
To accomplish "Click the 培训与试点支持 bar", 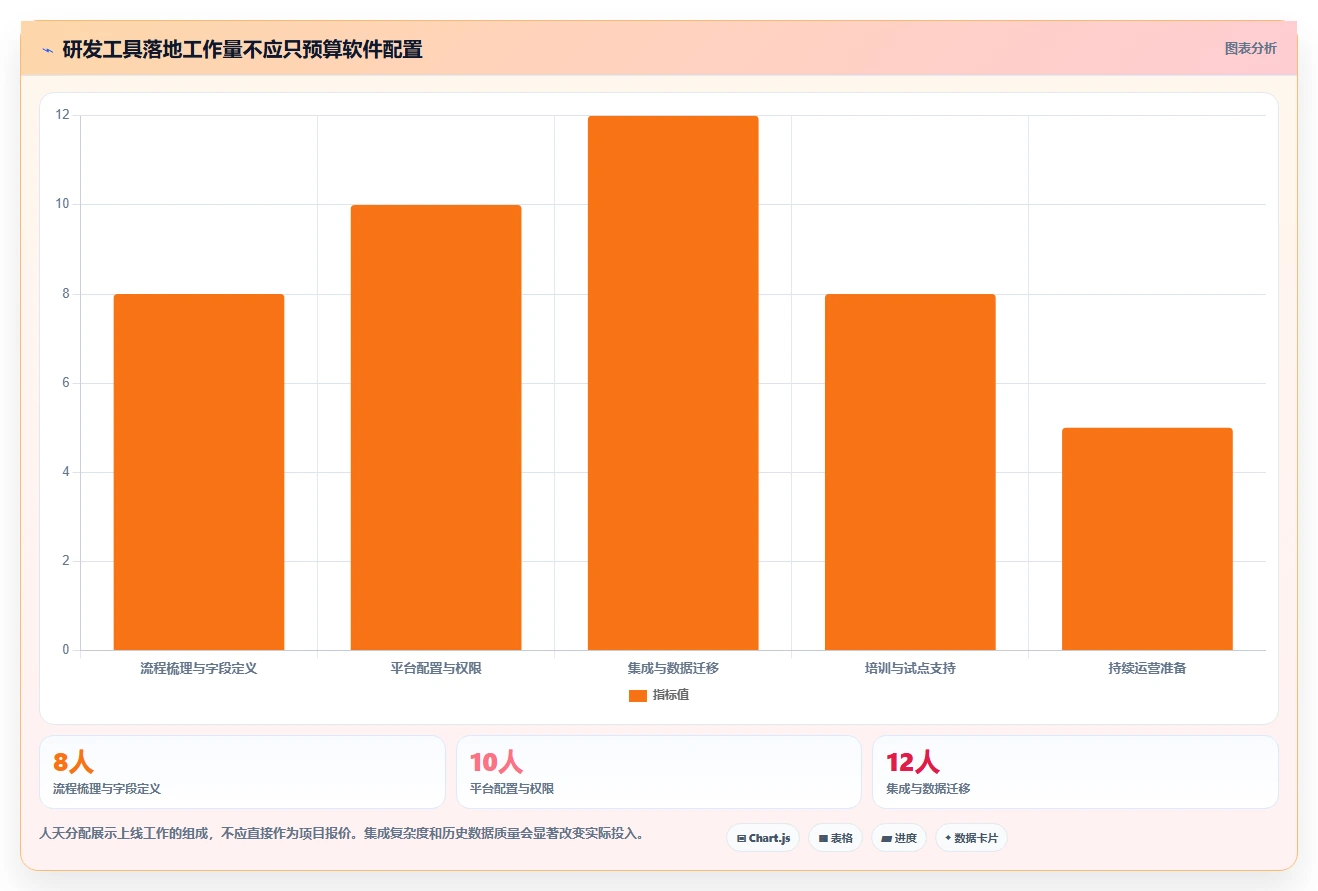I will click(x=910, y=472).
